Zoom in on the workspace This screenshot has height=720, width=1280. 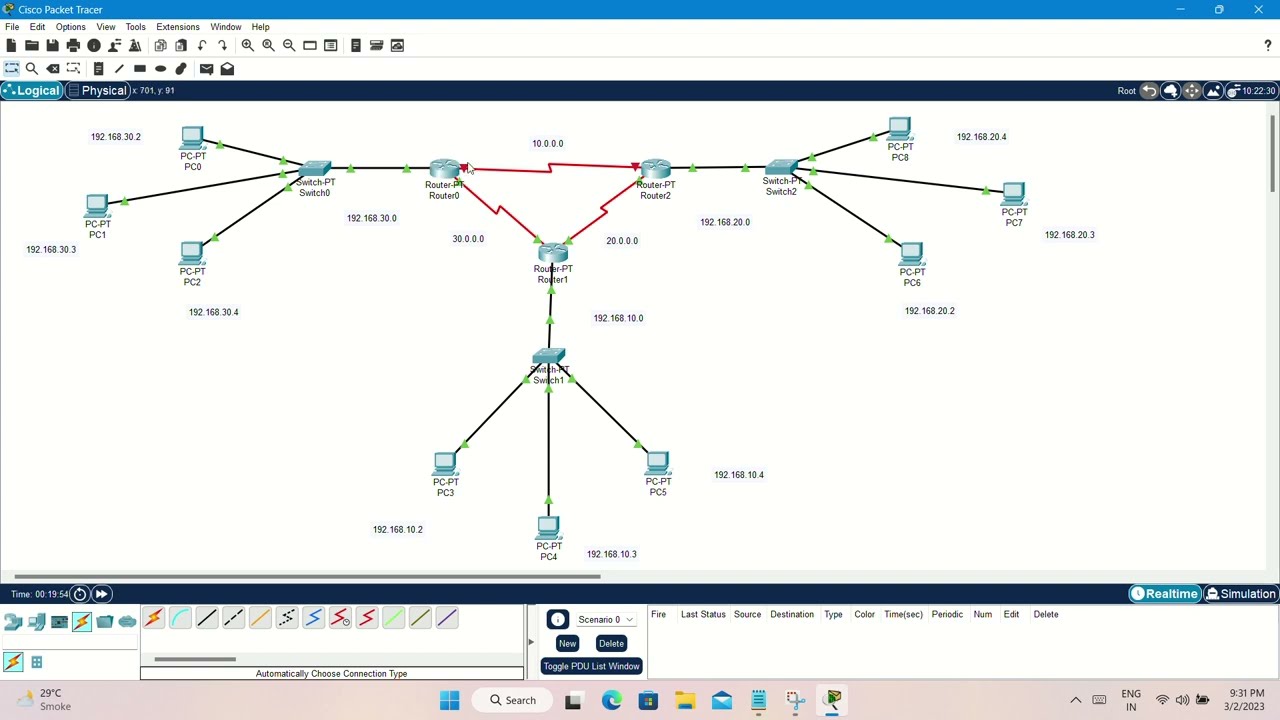247,45
